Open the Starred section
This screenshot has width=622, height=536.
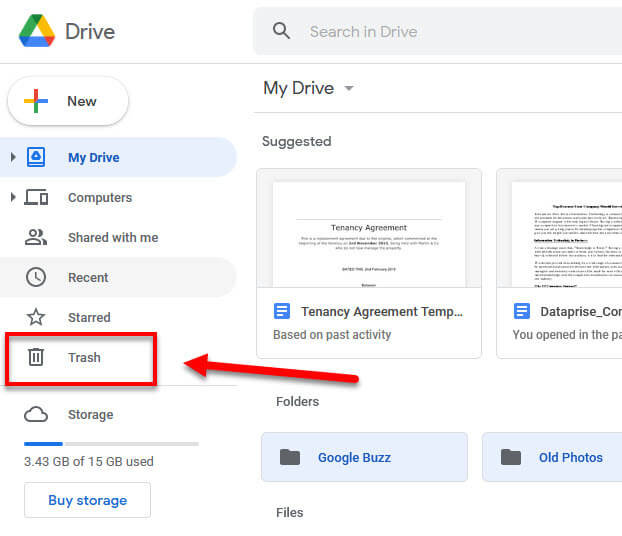click(118, 317)
